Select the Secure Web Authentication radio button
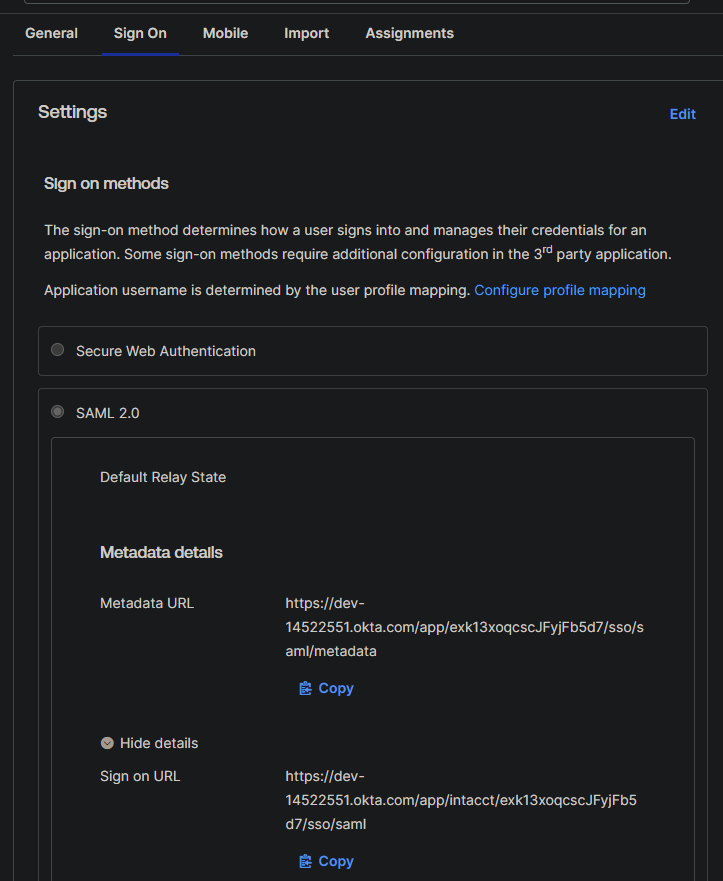 tap(57, 350)
